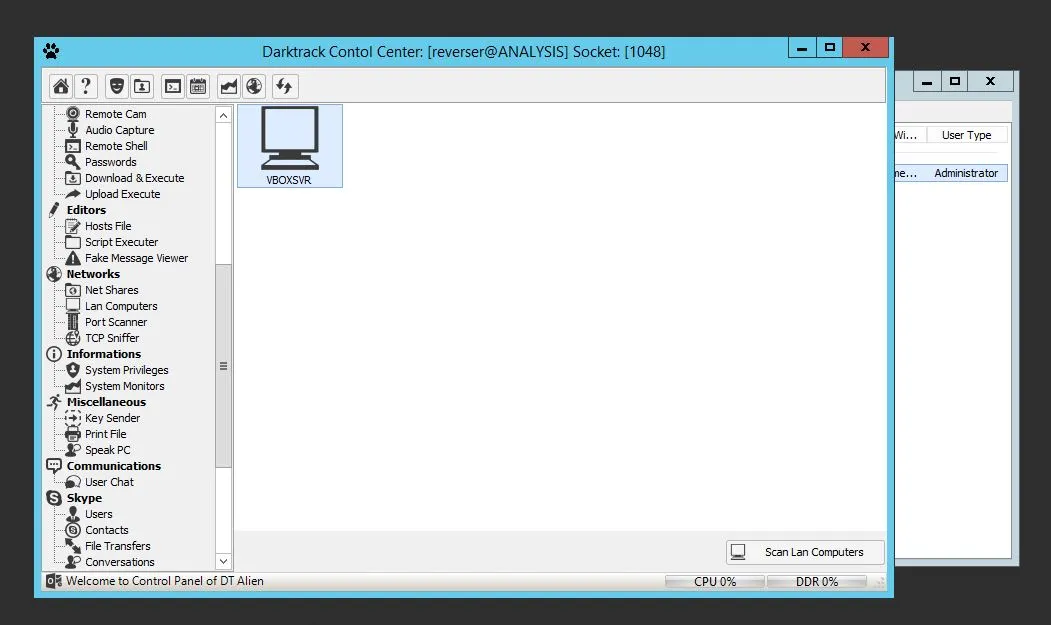
Task: Click the Hosts File edit icon
Action: (x=73, y=226)
